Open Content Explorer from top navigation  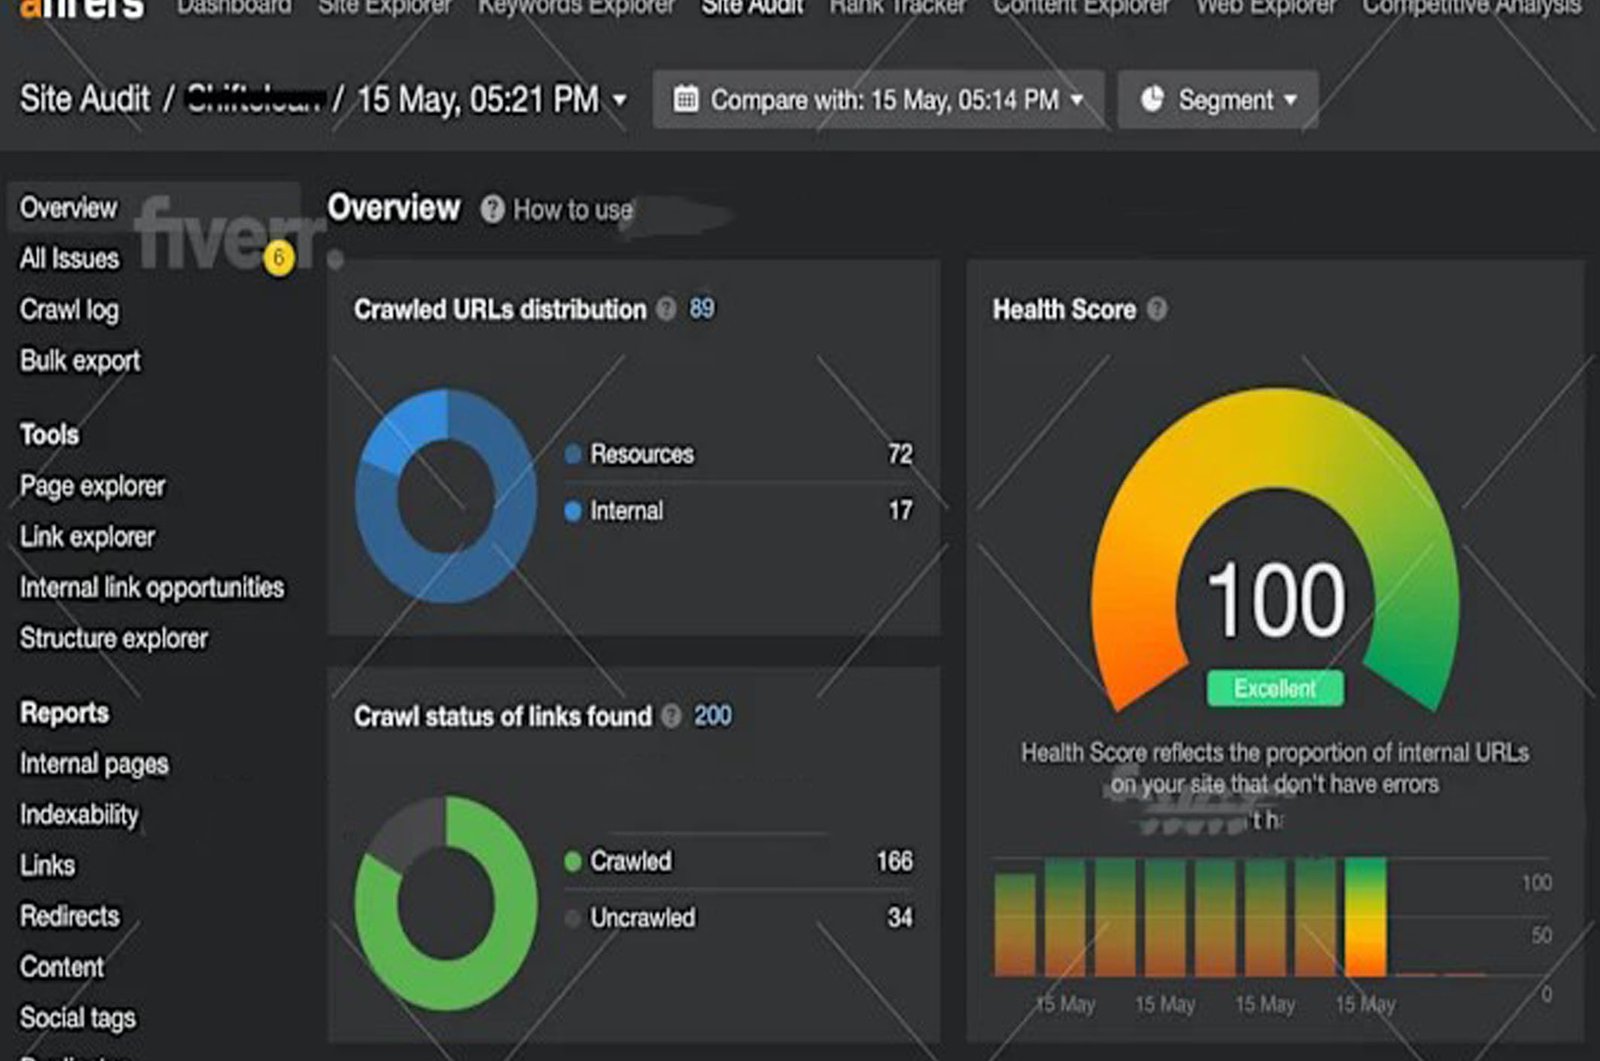[x=1080, y=8]
